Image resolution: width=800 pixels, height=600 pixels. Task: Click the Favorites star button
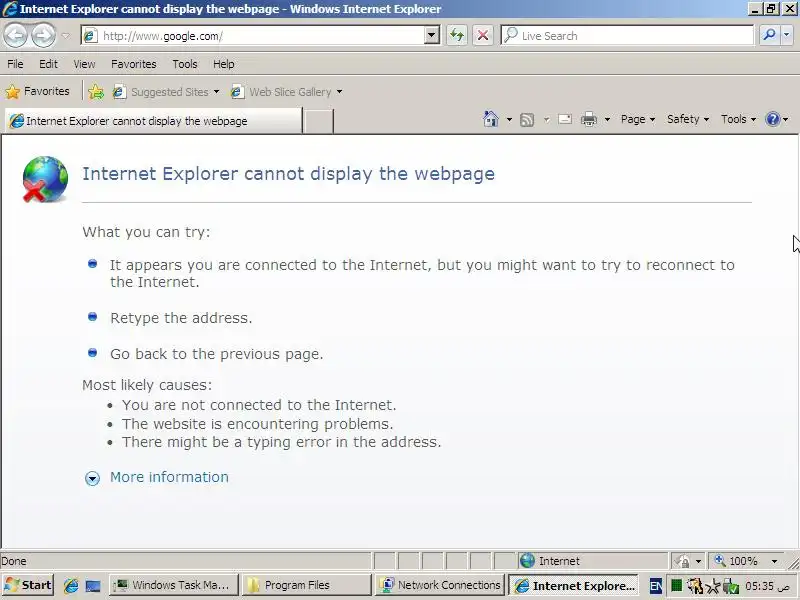pos(38,91)
